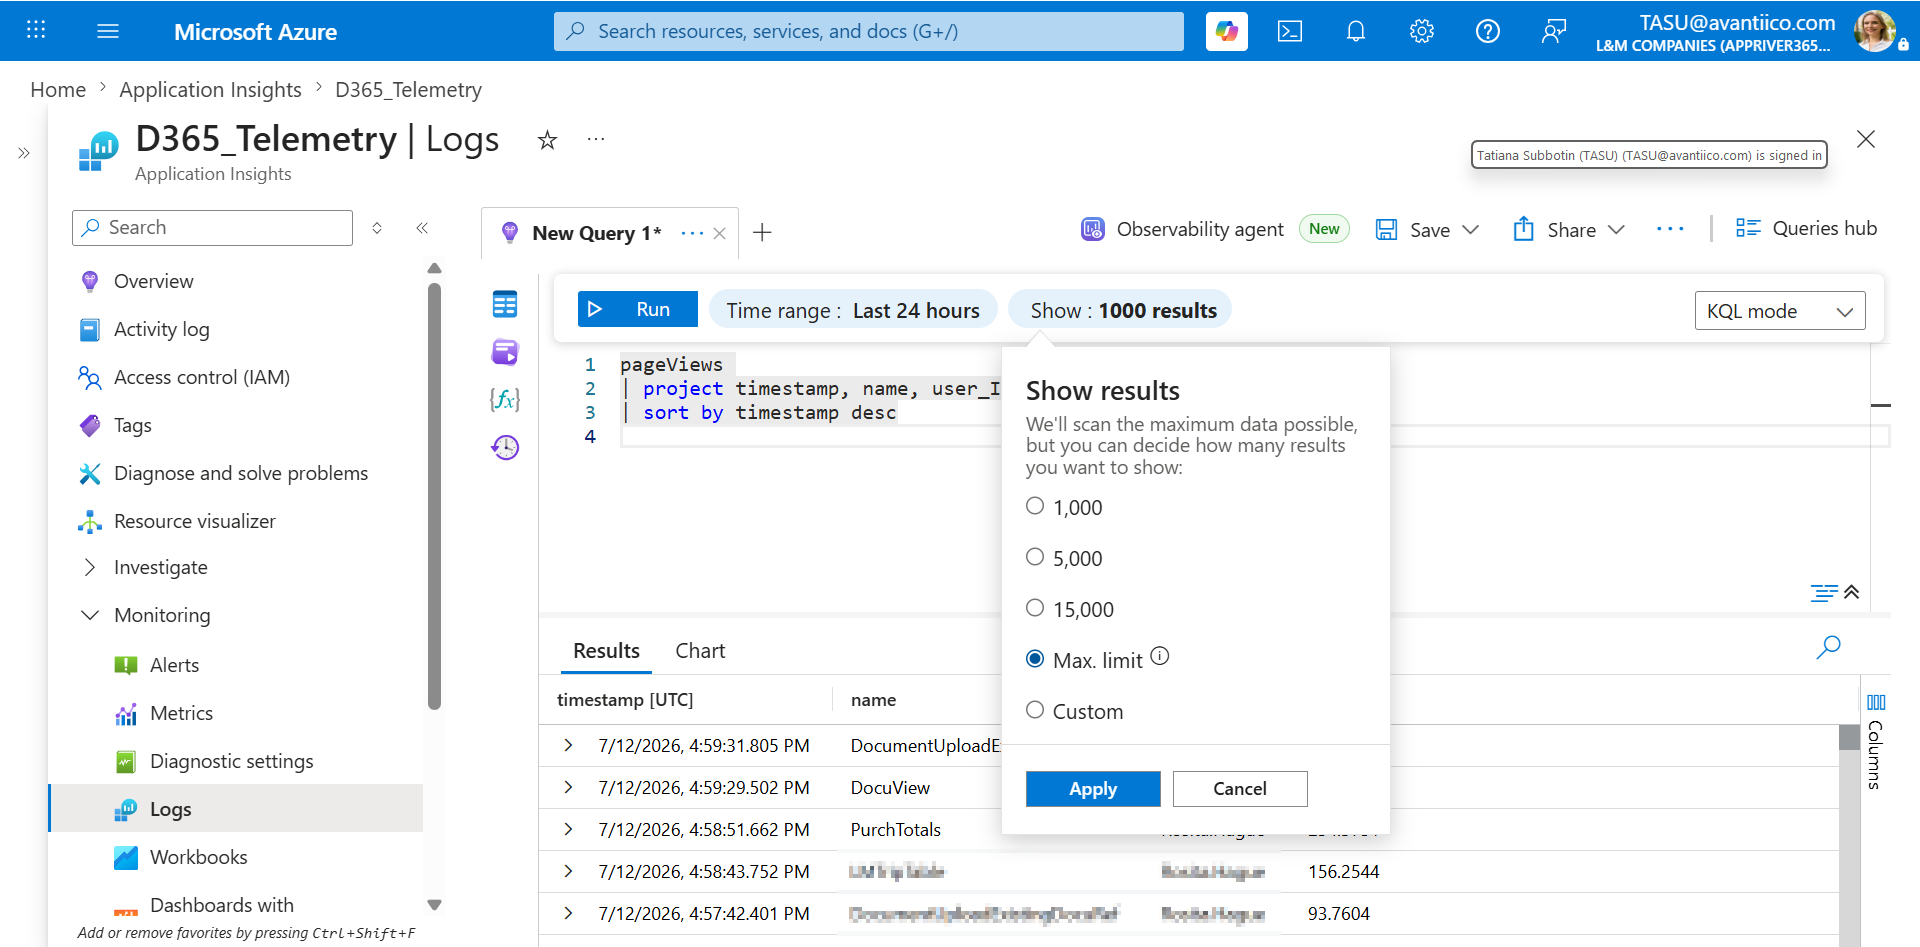Click the resource menu Search field
Viewport: 1920px width, 947px height.
click(212, 228)
